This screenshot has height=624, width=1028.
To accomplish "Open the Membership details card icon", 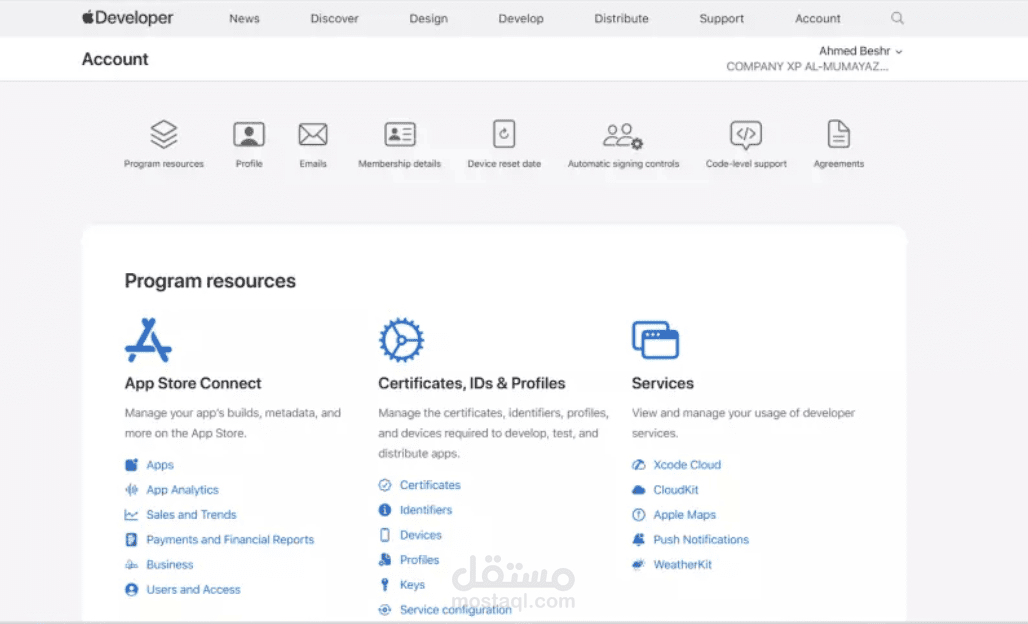I will tap(400, 134).
